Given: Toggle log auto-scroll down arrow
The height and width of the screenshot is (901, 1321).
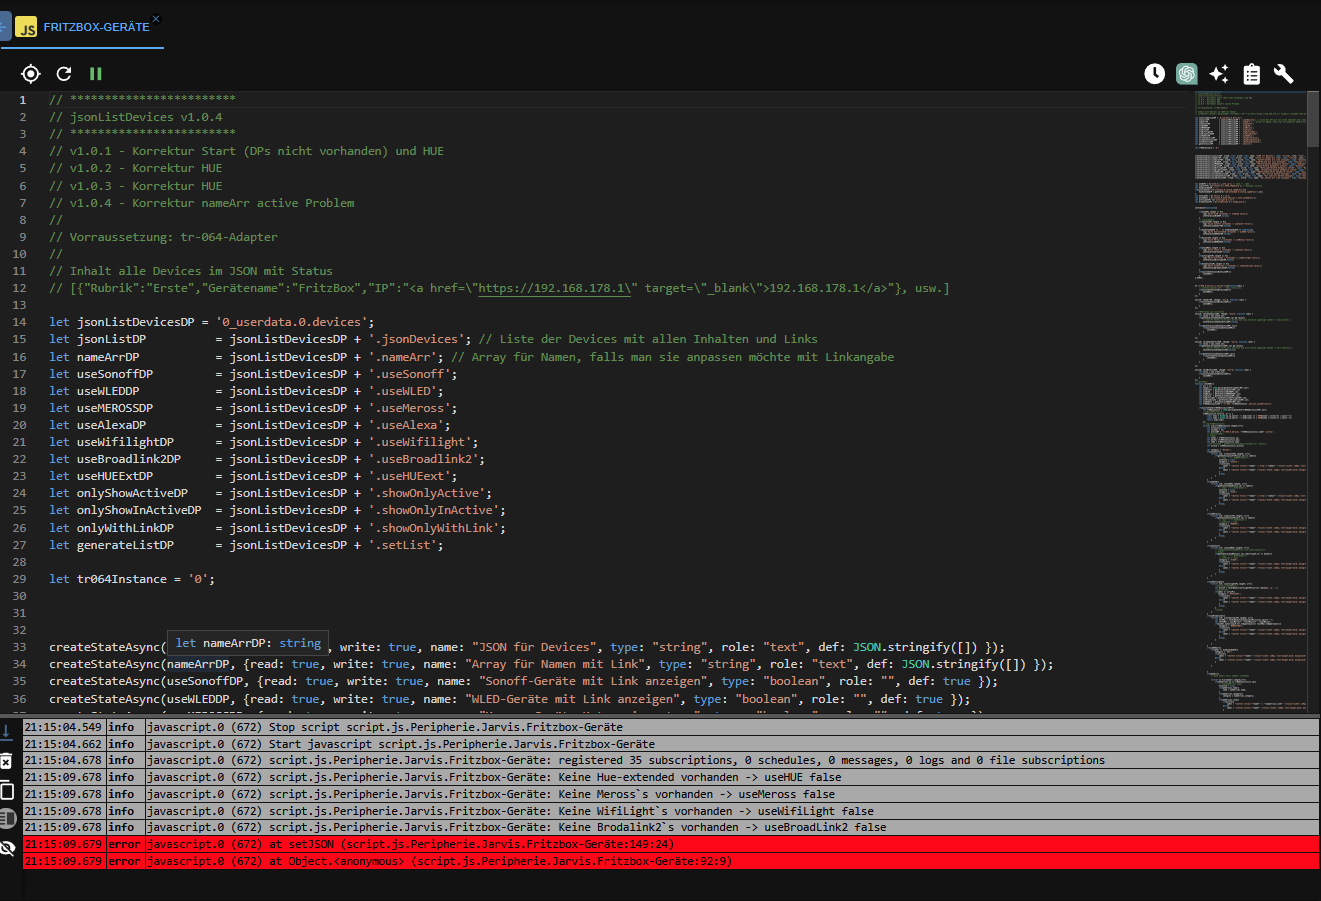Looking at the screenshot, I should (x=7, y=731).
